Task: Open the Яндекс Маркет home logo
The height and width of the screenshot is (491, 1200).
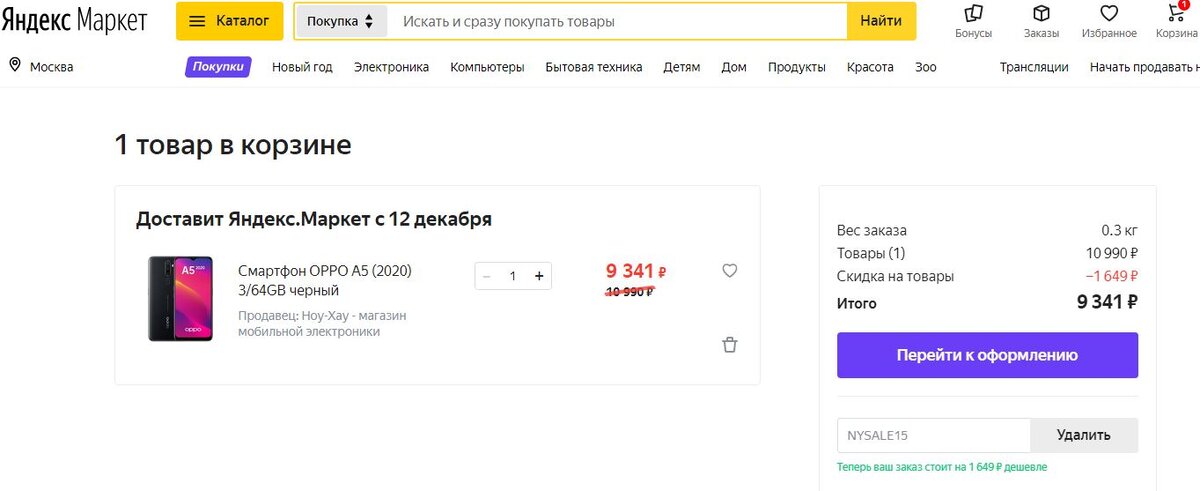Action: pos(74,21)
